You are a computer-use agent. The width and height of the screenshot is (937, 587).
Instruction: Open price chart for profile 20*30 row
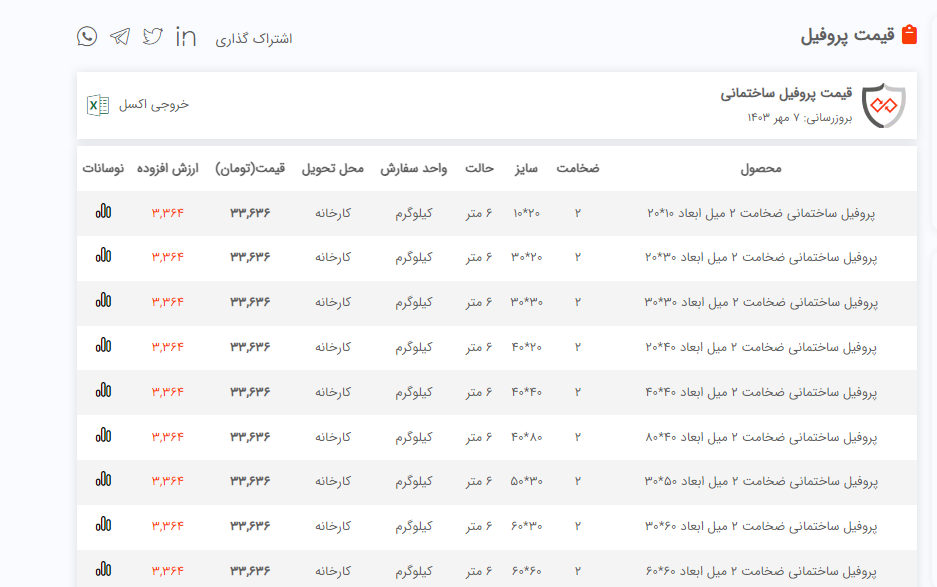pos(103,257)
